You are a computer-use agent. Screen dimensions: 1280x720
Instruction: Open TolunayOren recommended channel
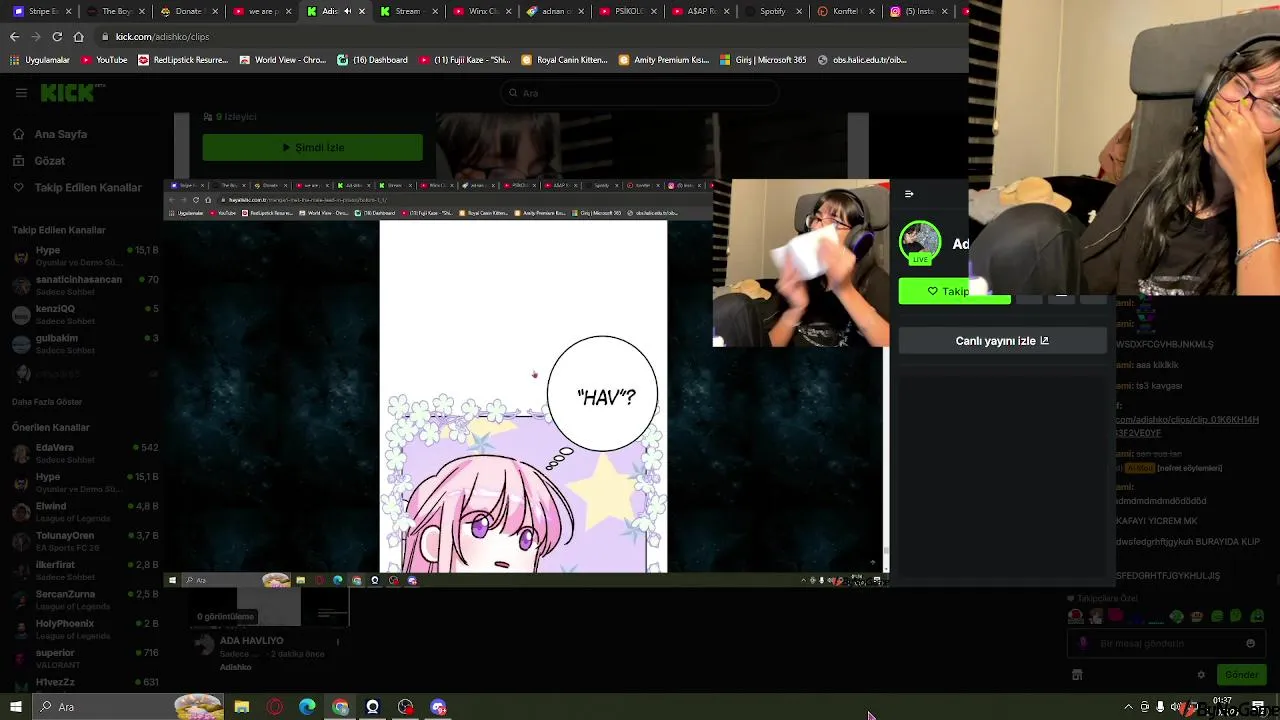[85, 541]
